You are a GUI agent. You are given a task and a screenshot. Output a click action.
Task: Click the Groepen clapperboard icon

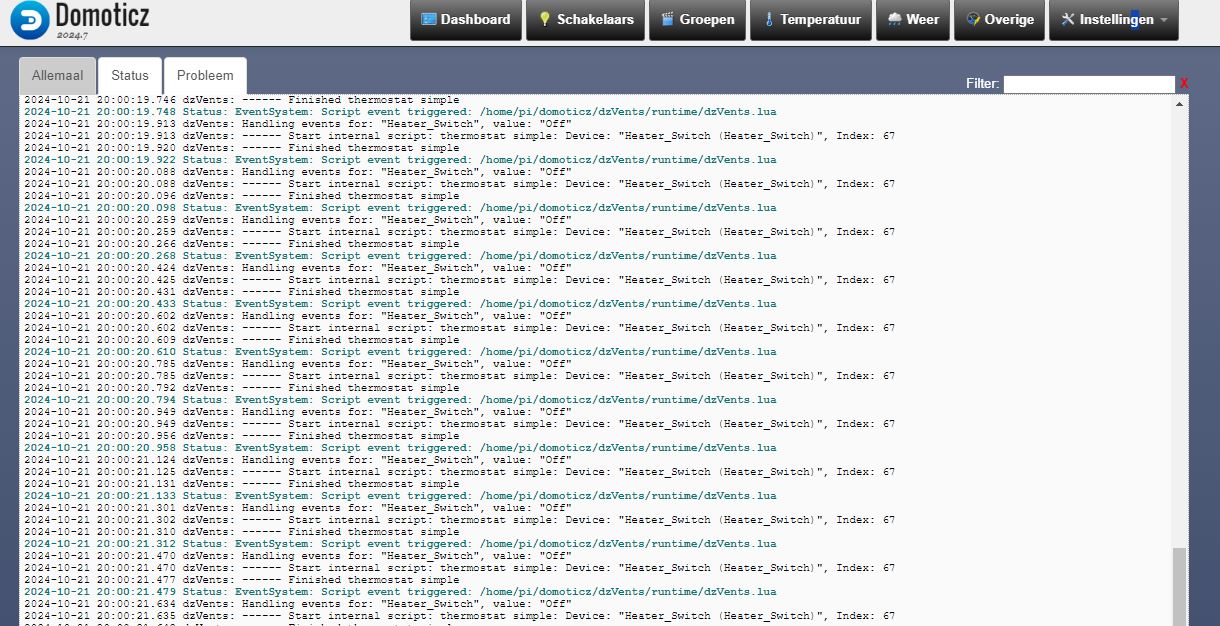(668, 19)
